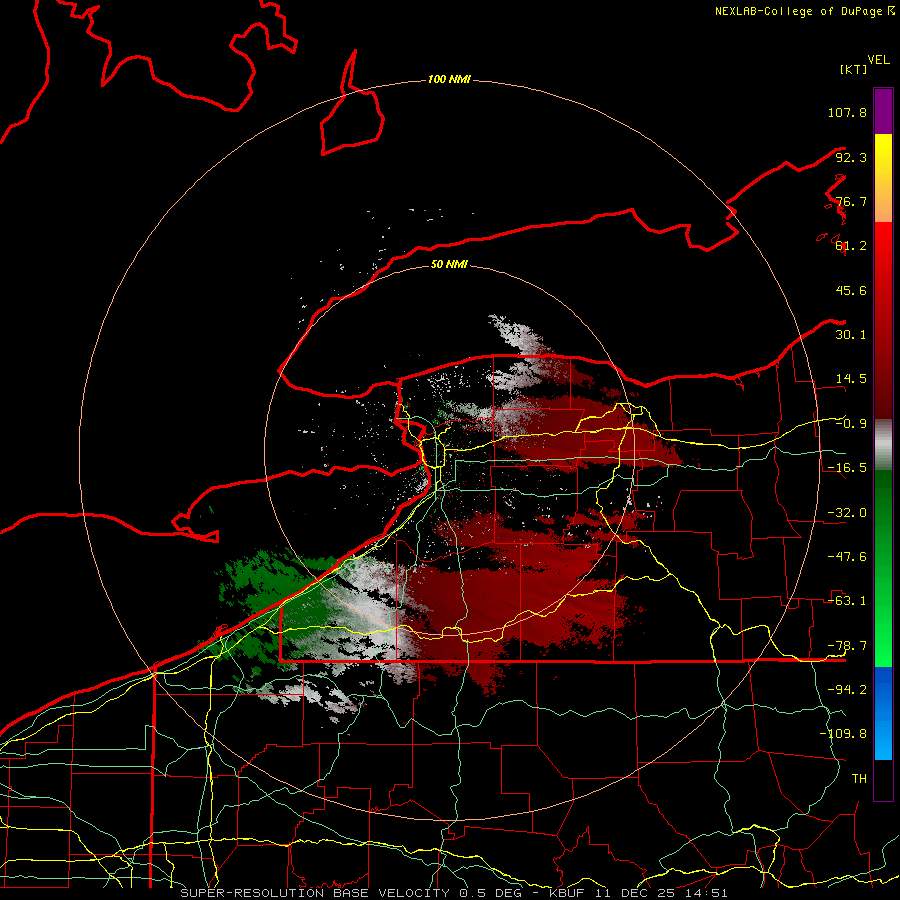Click the Super-Resolution Base Velocity footer caption
This screenshot has height=900, width=900.
(x=453, y=893)
